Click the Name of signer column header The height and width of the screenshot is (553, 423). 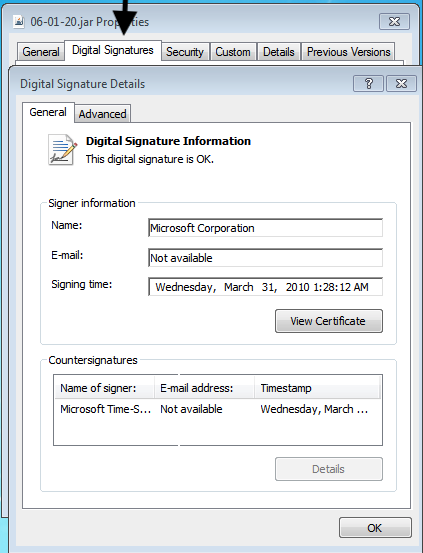tap(104, 388)
